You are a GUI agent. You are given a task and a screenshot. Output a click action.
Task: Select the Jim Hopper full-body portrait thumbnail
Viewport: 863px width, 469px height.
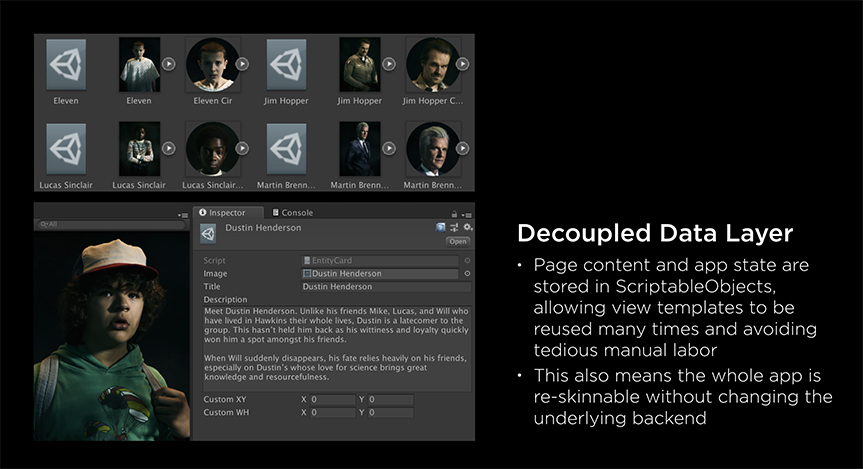click(359, 64)
